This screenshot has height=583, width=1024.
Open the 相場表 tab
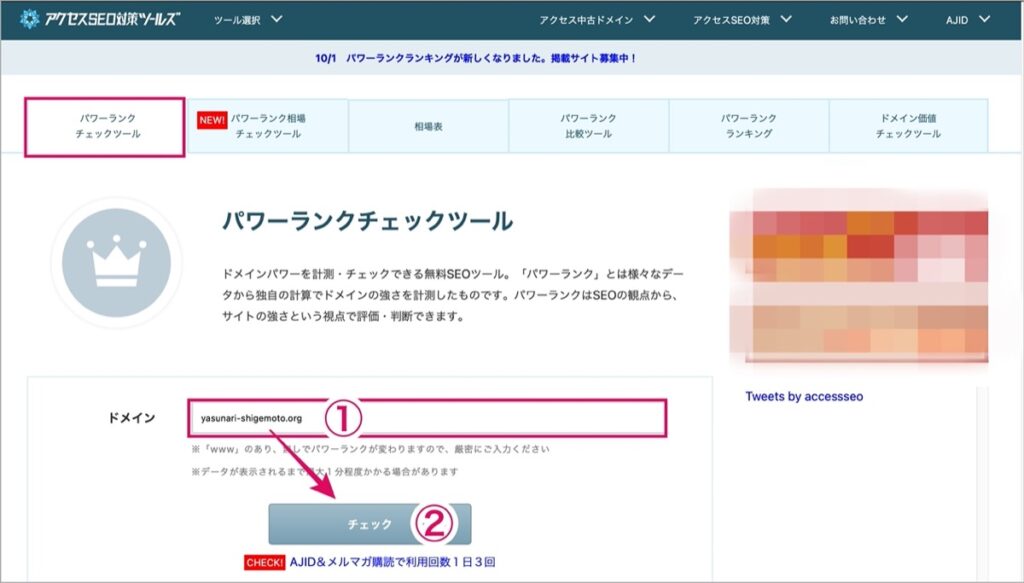(x=428, y=126)
